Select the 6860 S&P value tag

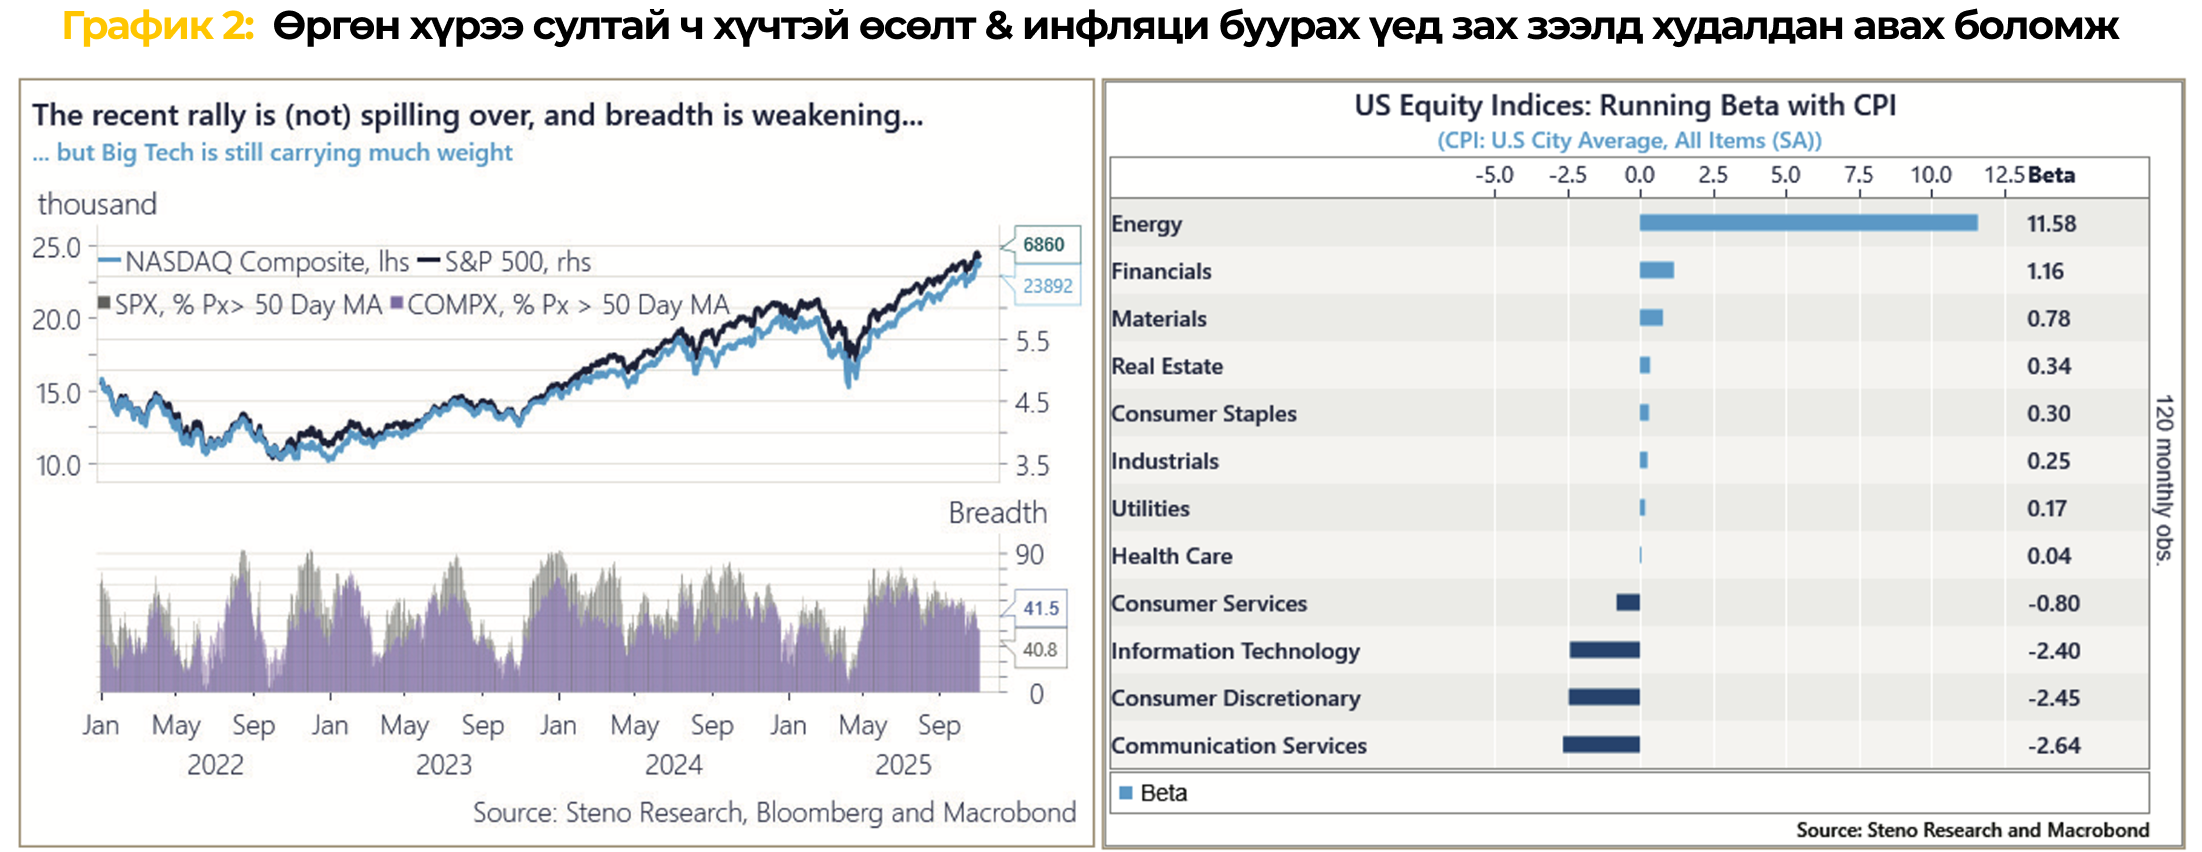click(x=1043, y=245)
